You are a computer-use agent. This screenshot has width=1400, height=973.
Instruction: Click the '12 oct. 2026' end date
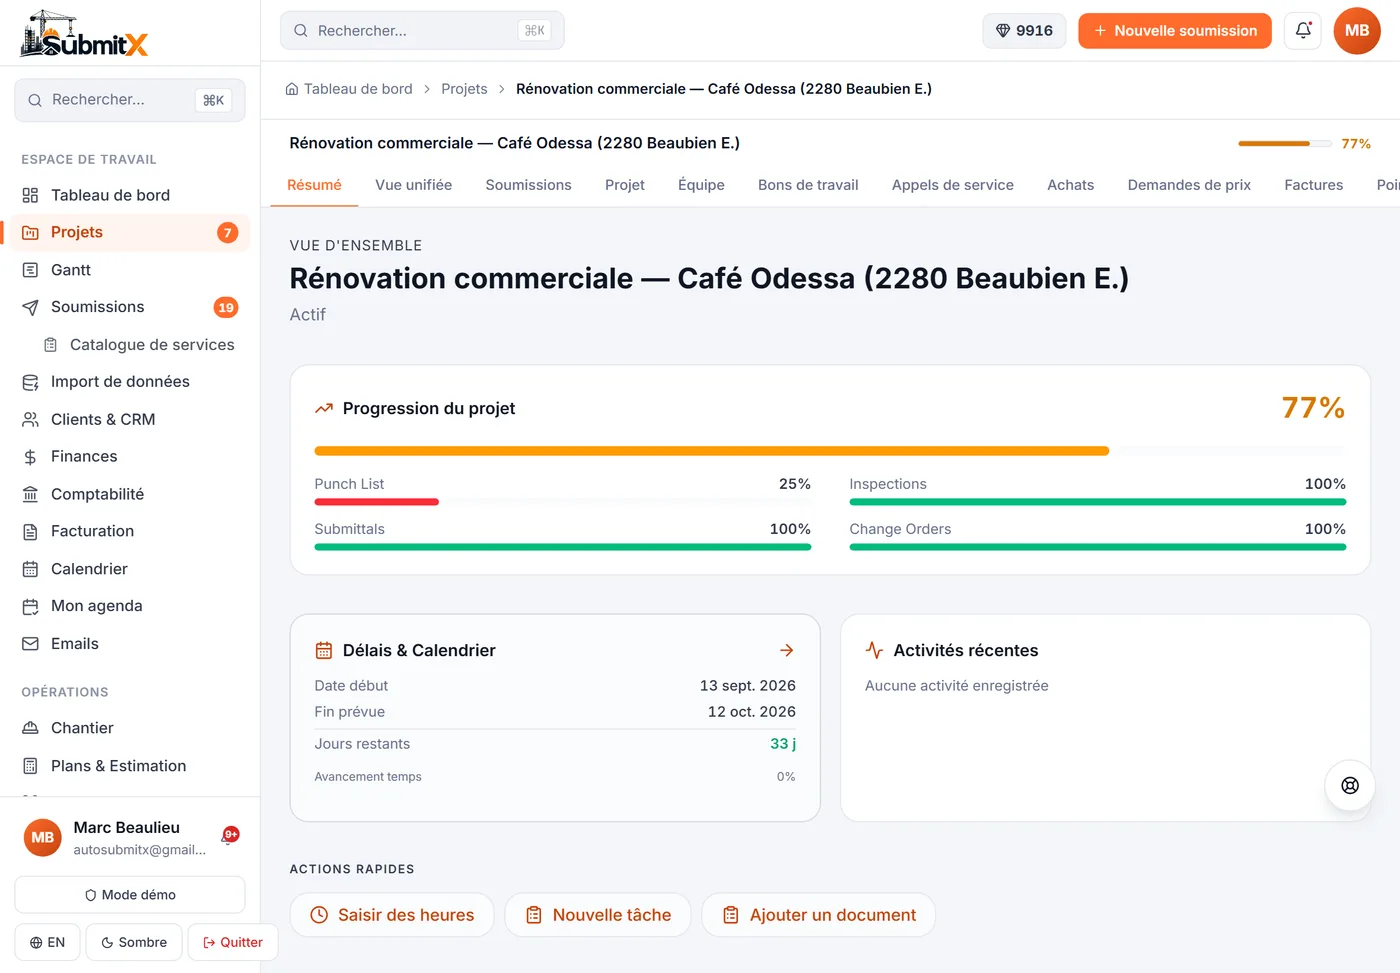click(752, 712)
